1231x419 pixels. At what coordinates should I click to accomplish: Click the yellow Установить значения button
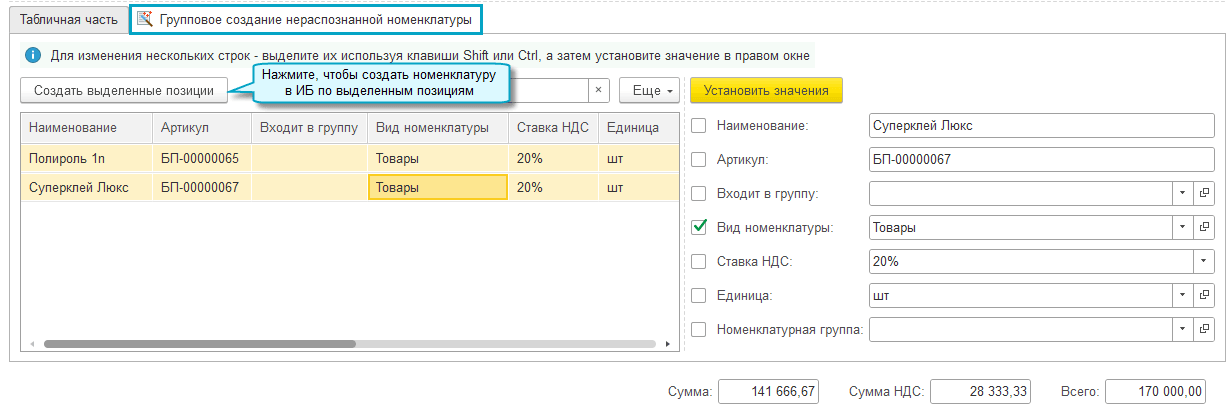[766, 90]
